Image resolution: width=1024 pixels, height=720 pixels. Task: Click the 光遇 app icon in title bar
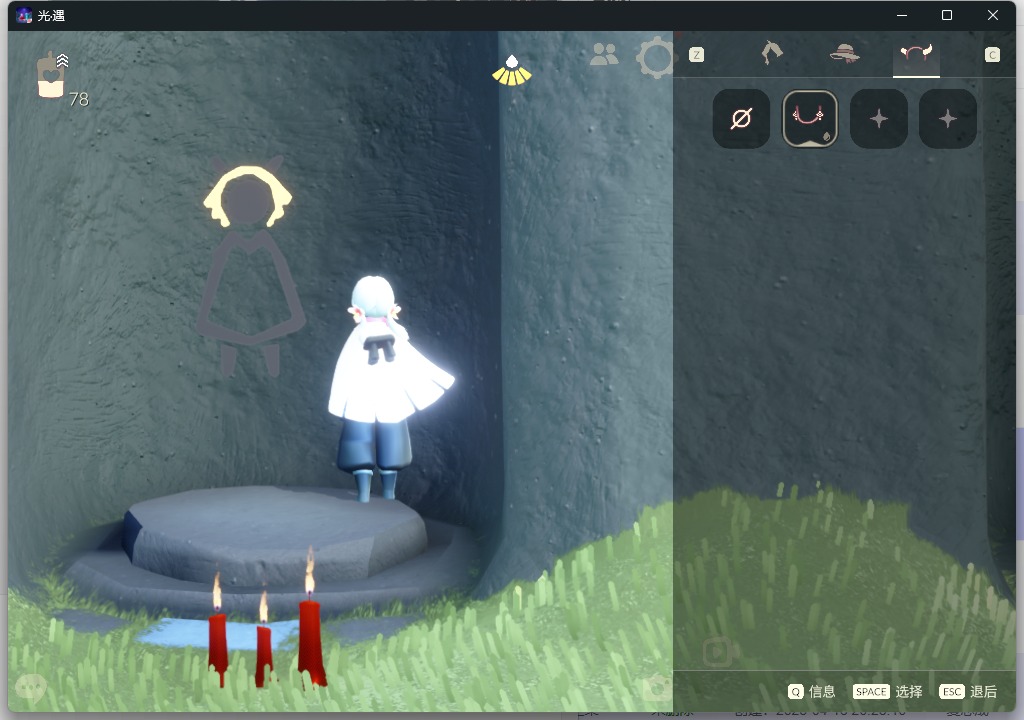click(24, 15)
